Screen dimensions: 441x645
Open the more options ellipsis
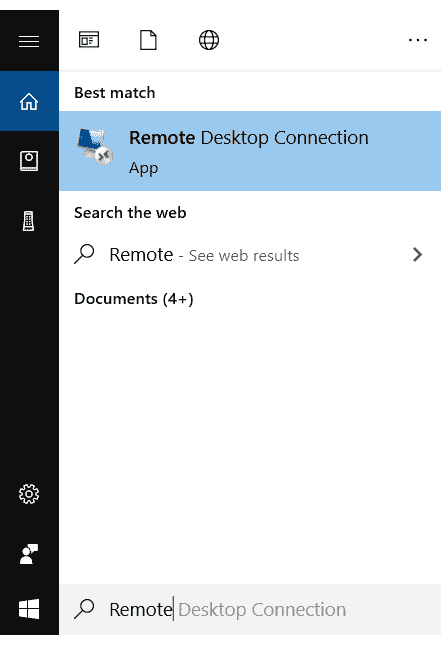[418, 40]
